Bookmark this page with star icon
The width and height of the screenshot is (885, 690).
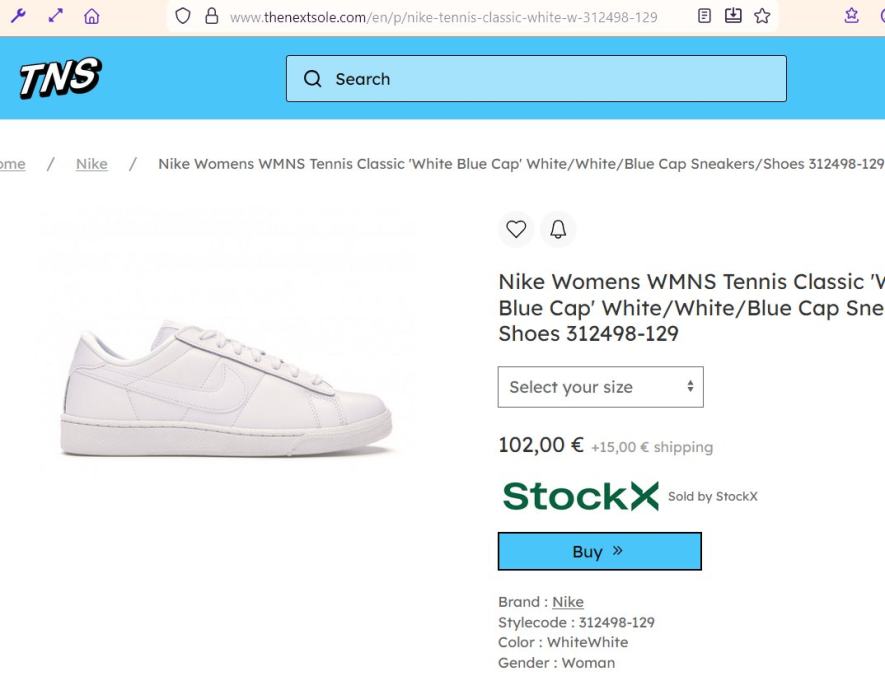762,16
